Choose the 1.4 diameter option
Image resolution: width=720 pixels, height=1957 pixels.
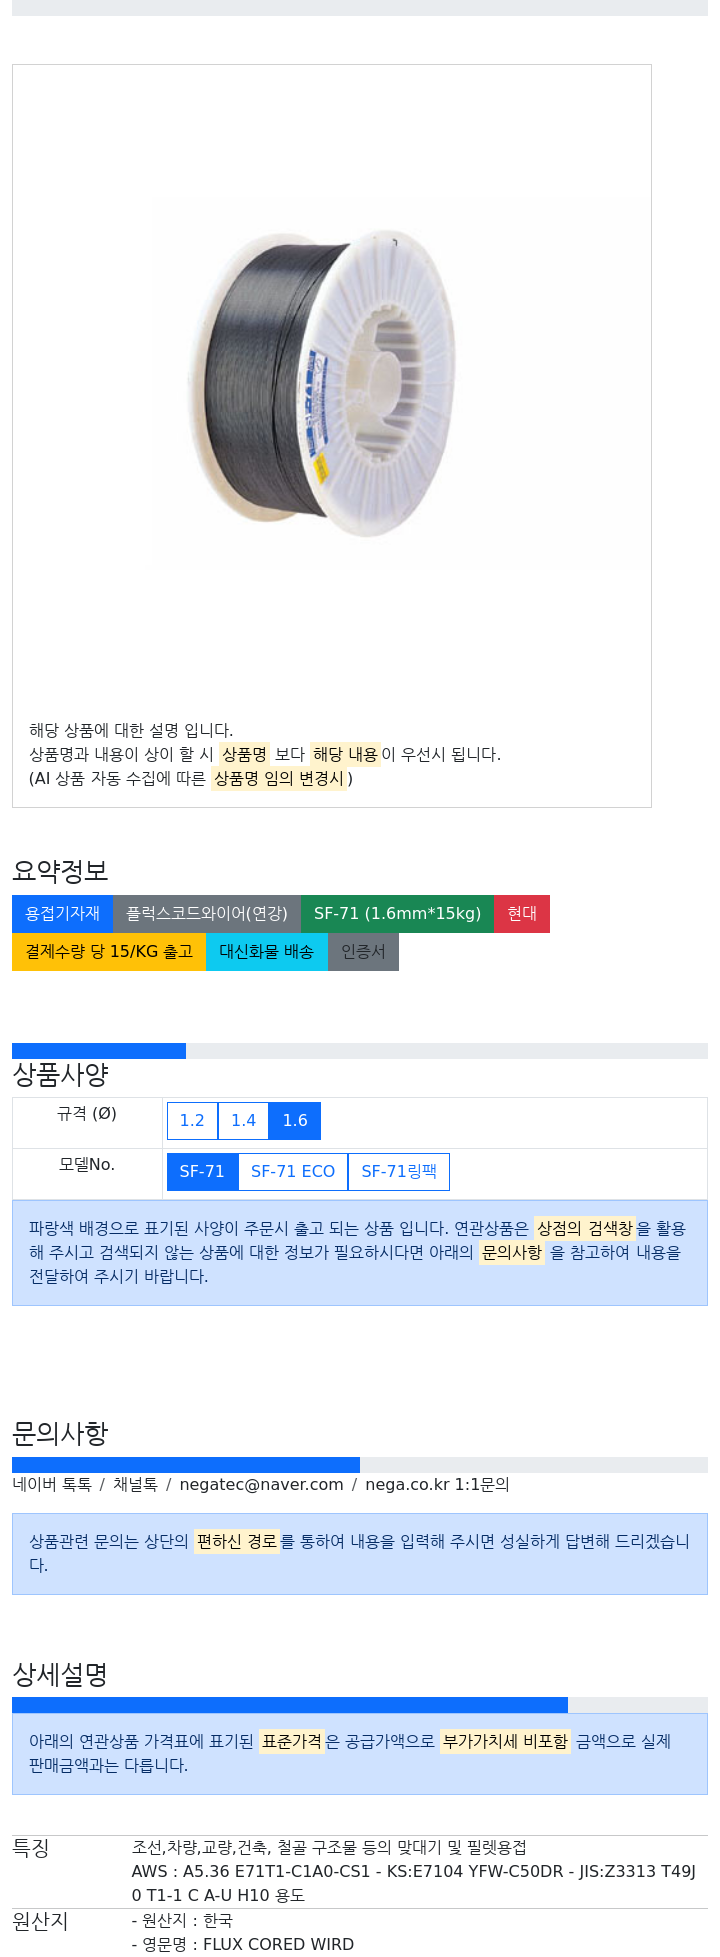pyautogui.click(x=243, y=1120)
